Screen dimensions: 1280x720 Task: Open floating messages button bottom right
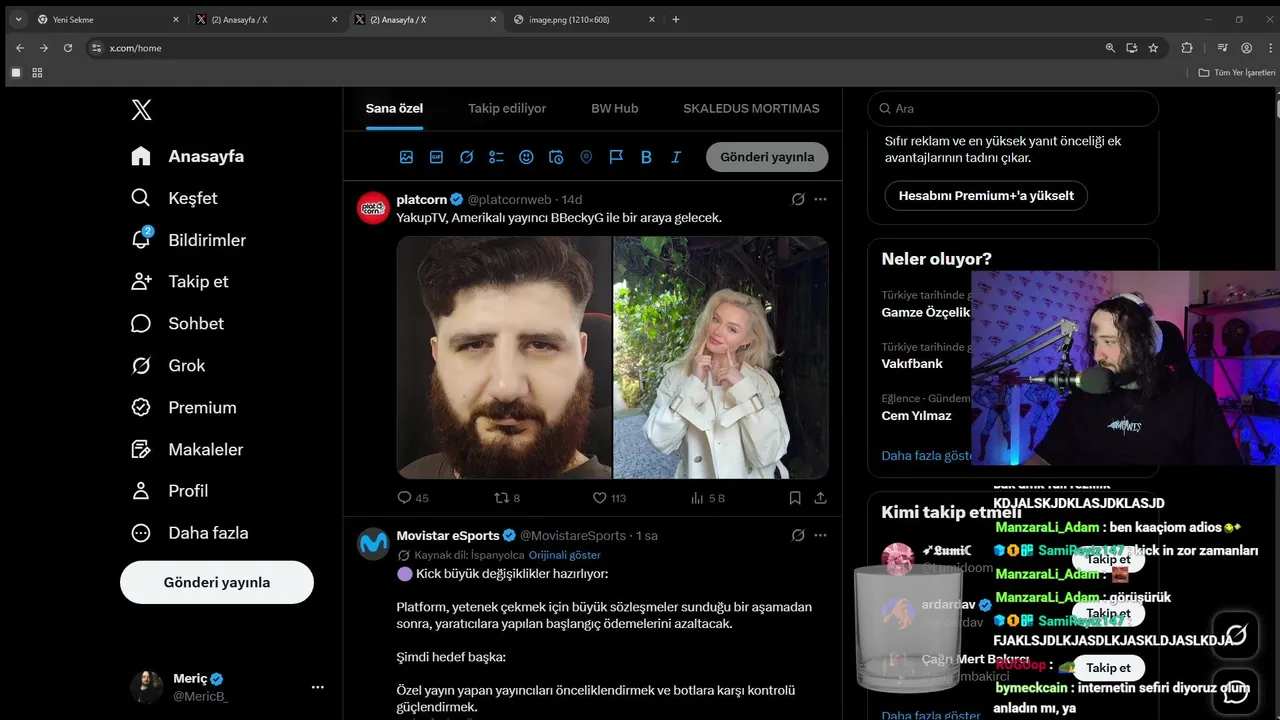1236,690
